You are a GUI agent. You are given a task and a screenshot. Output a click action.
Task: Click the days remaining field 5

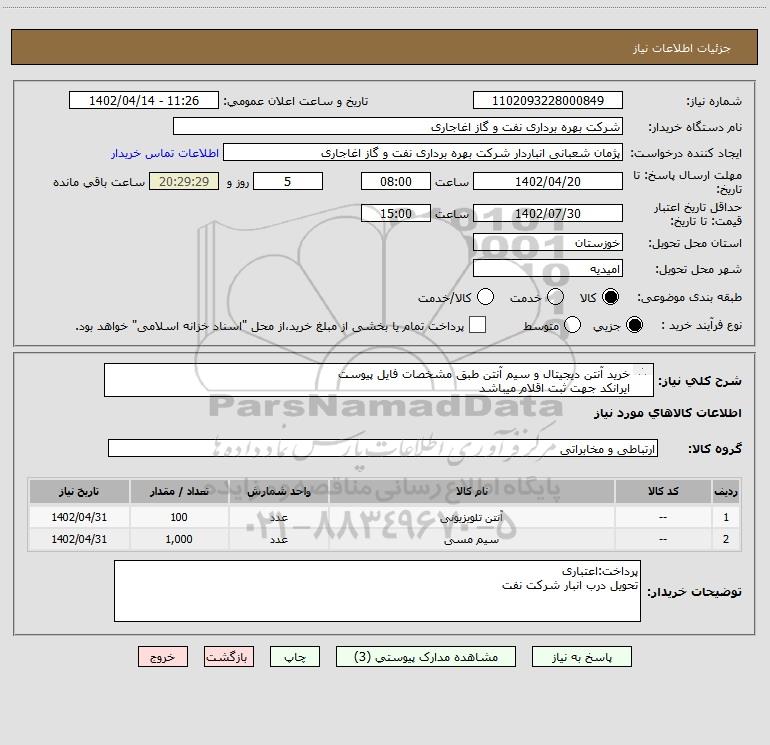coord(288,181)
